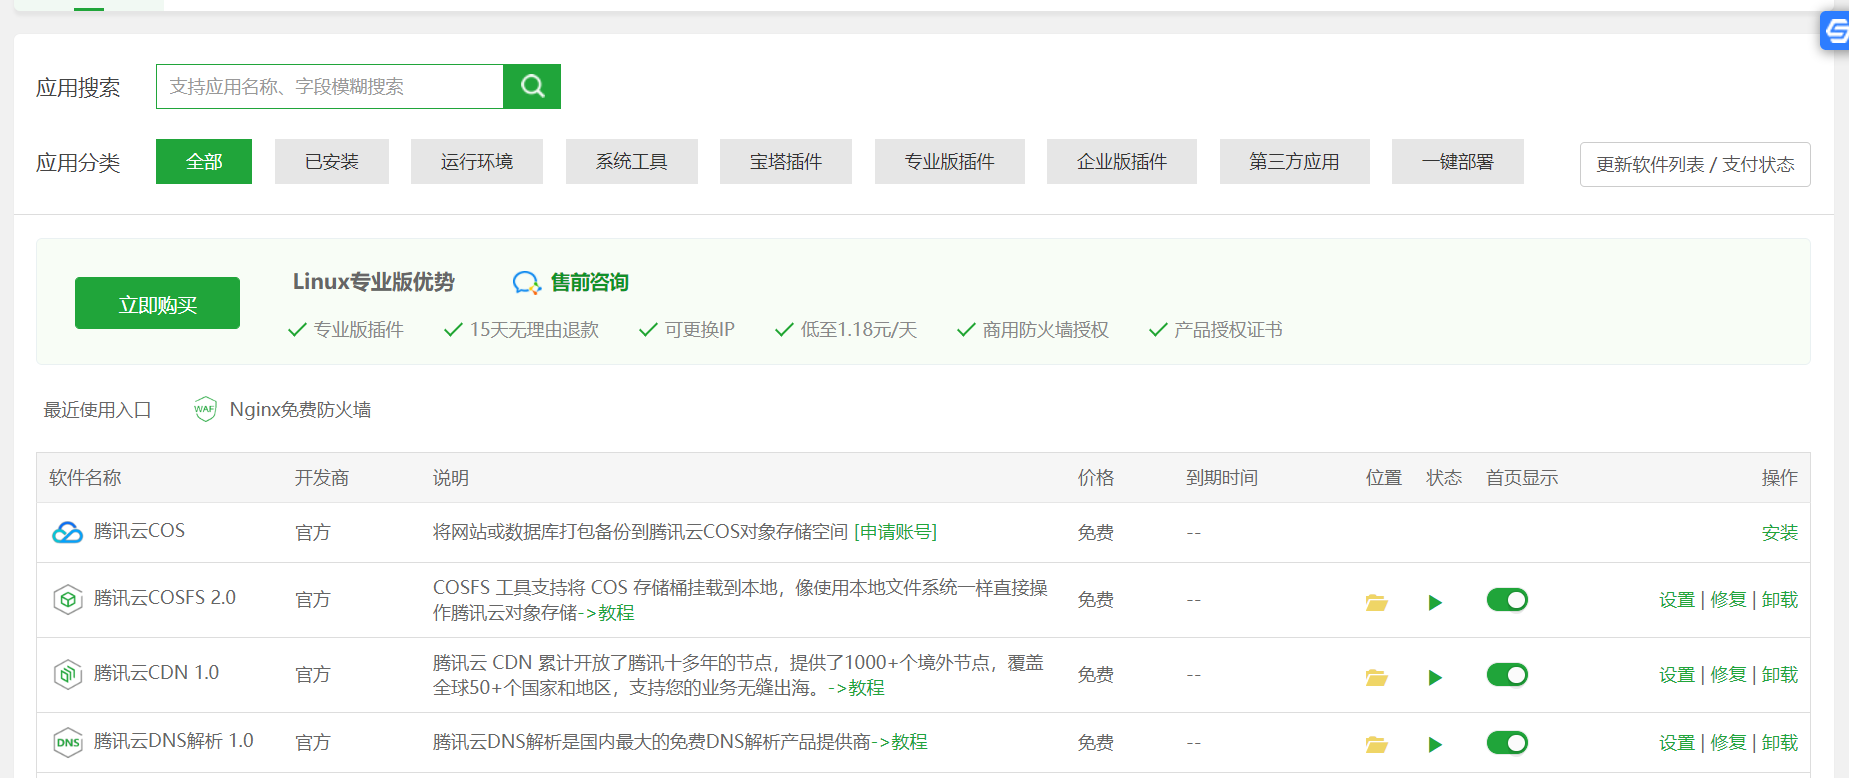Viewport: 1849px width, 778px height.
Task: Click the 腾讯云DNS解析 DNS icon
Action: [67, 742]
